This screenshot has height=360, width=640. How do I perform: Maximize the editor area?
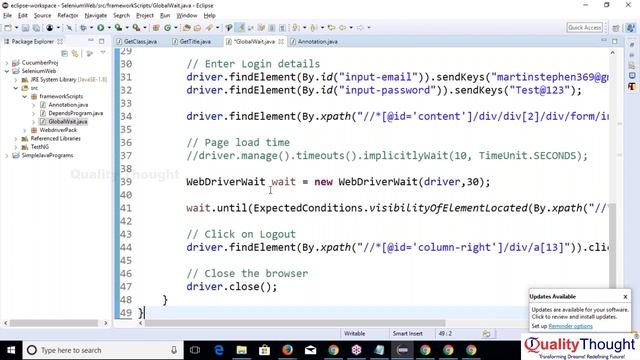pyautogui.click(x=615, y=41)
